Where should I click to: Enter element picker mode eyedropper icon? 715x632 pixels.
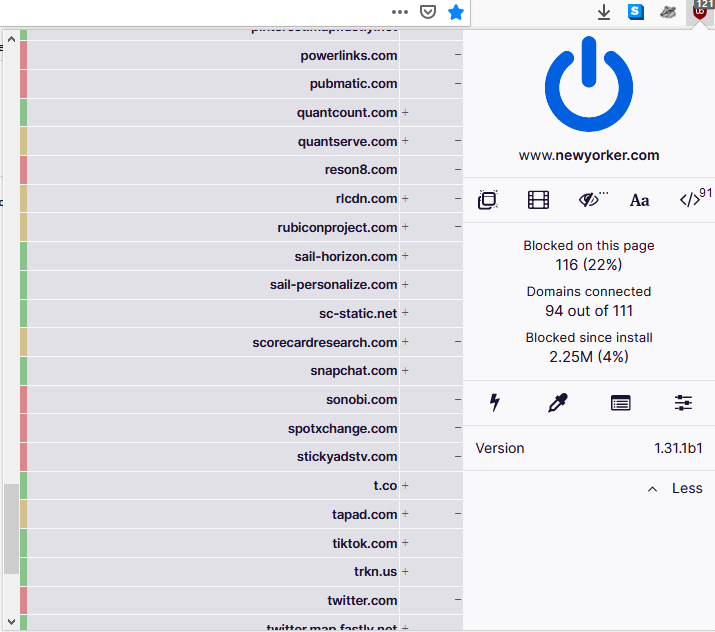click(x=557, y=403)
